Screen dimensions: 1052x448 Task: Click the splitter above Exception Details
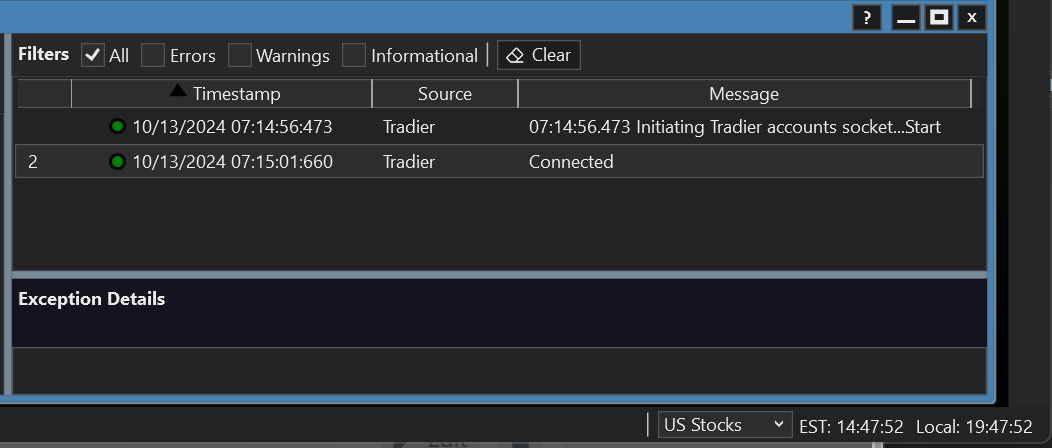coord(499,274)
